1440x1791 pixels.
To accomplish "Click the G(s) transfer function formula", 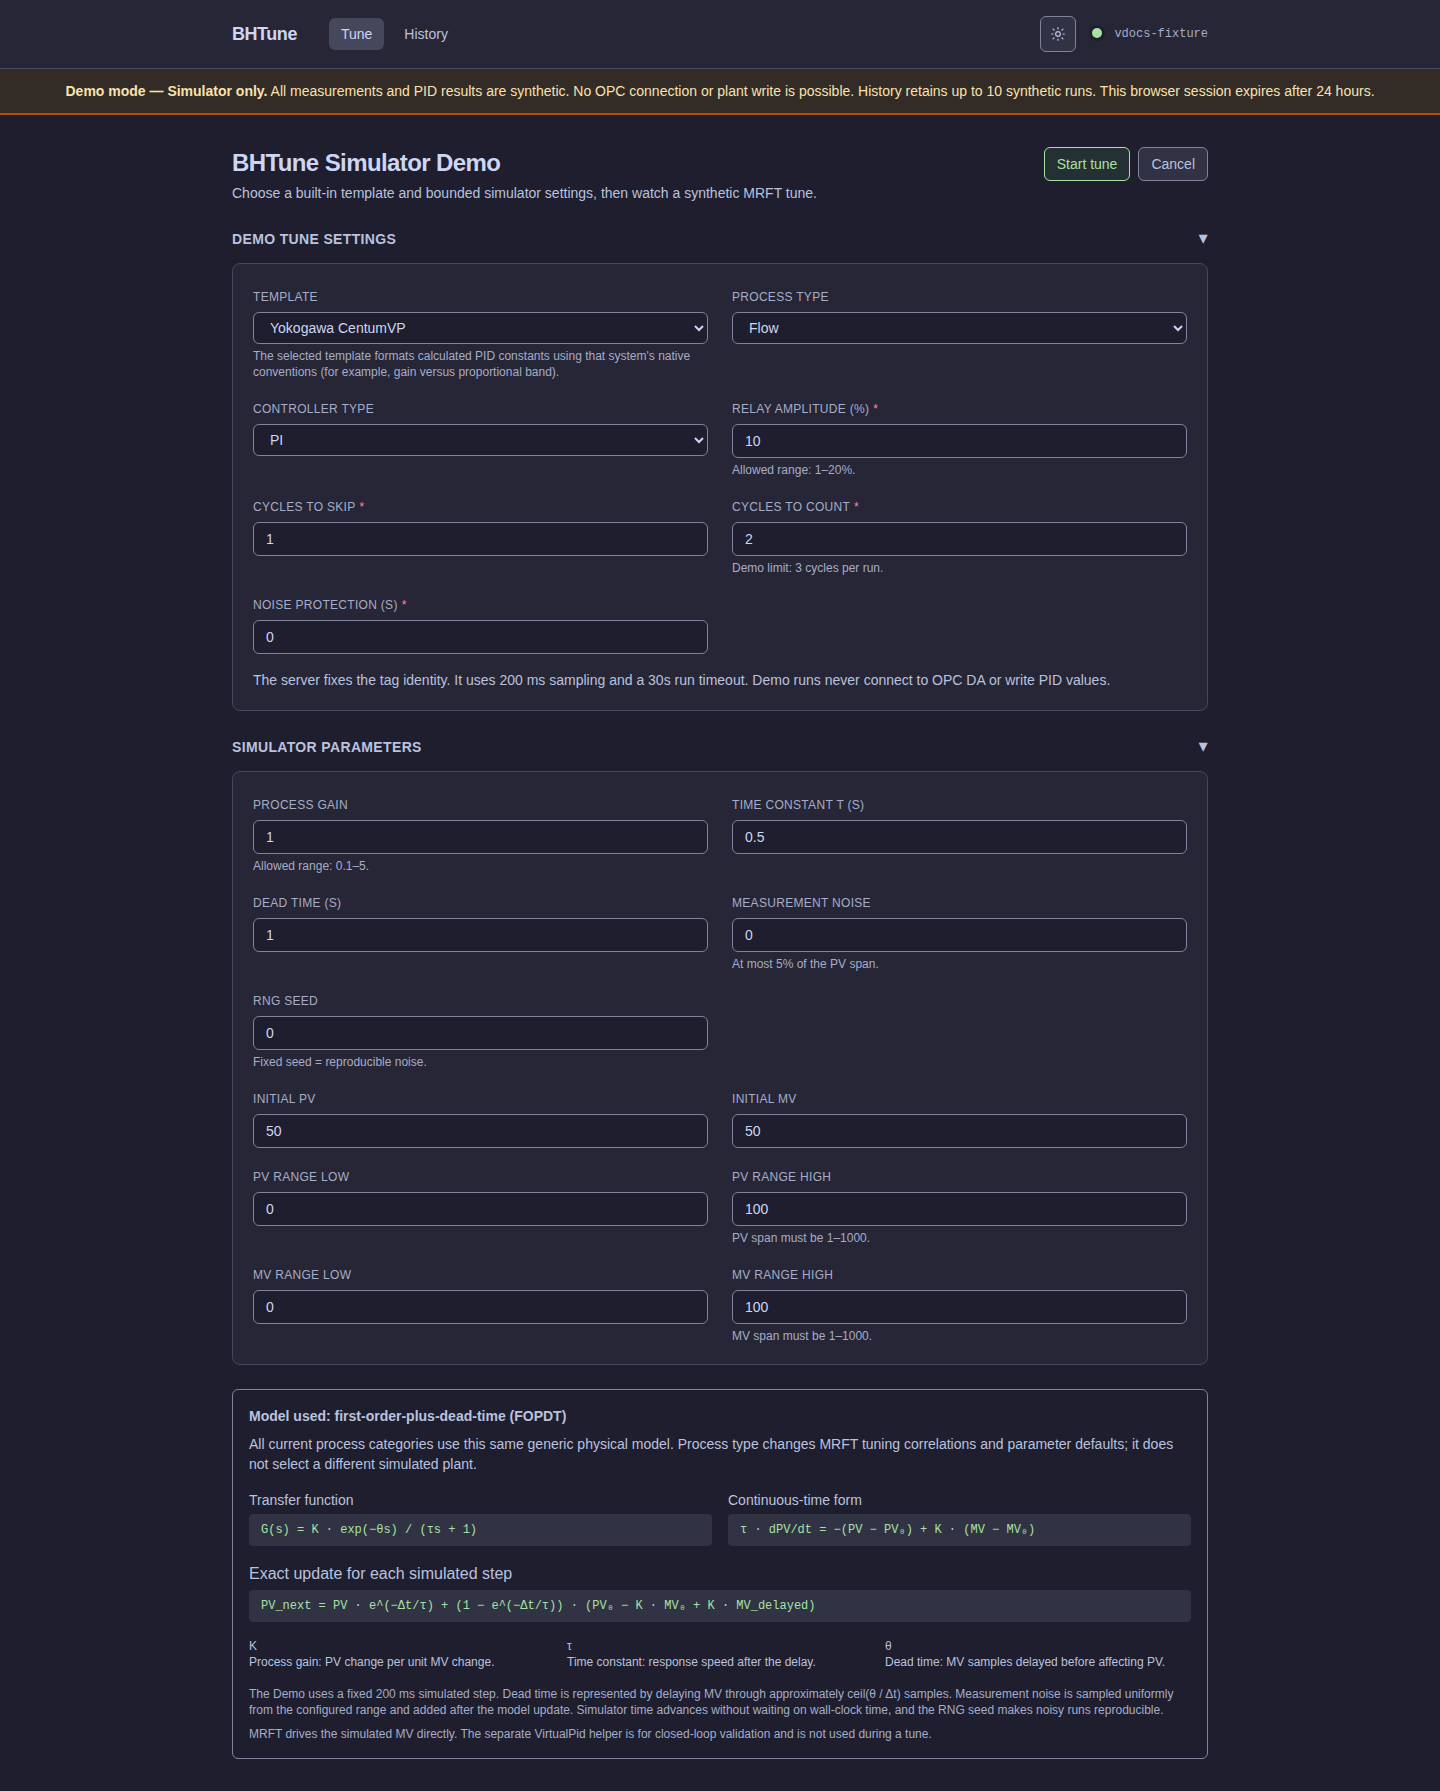I will click(480, 1530).
